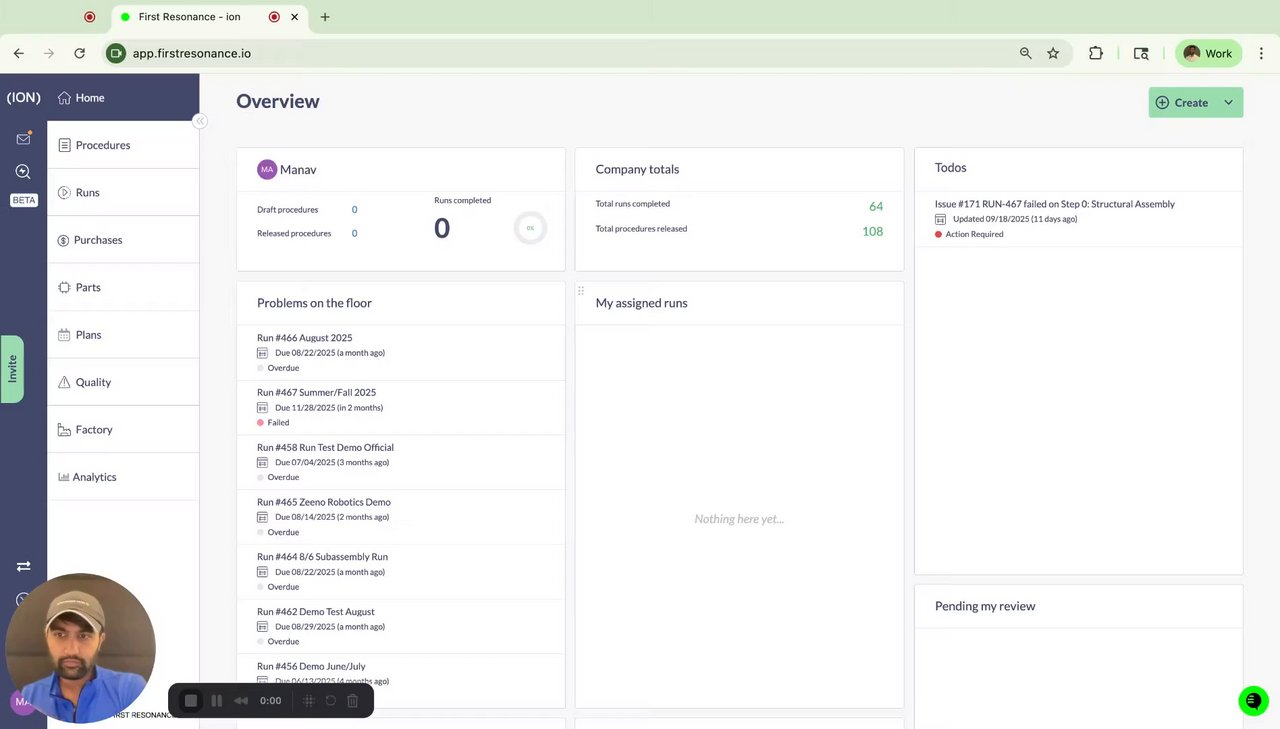
Task: Open the inbox mail icon in sidebar
Action: (x=23, y=138)
